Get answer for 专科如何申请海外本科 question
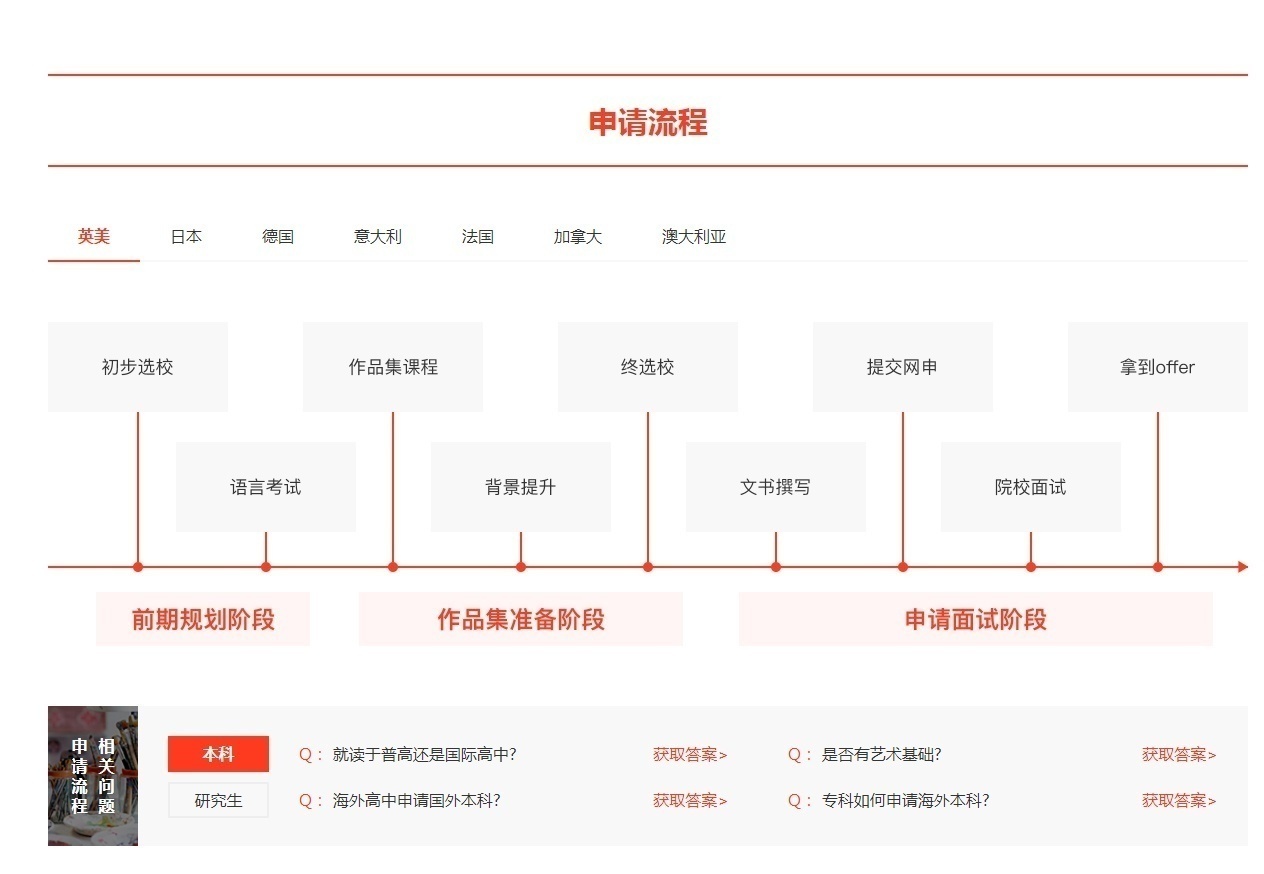 (x=1179, y=801)
